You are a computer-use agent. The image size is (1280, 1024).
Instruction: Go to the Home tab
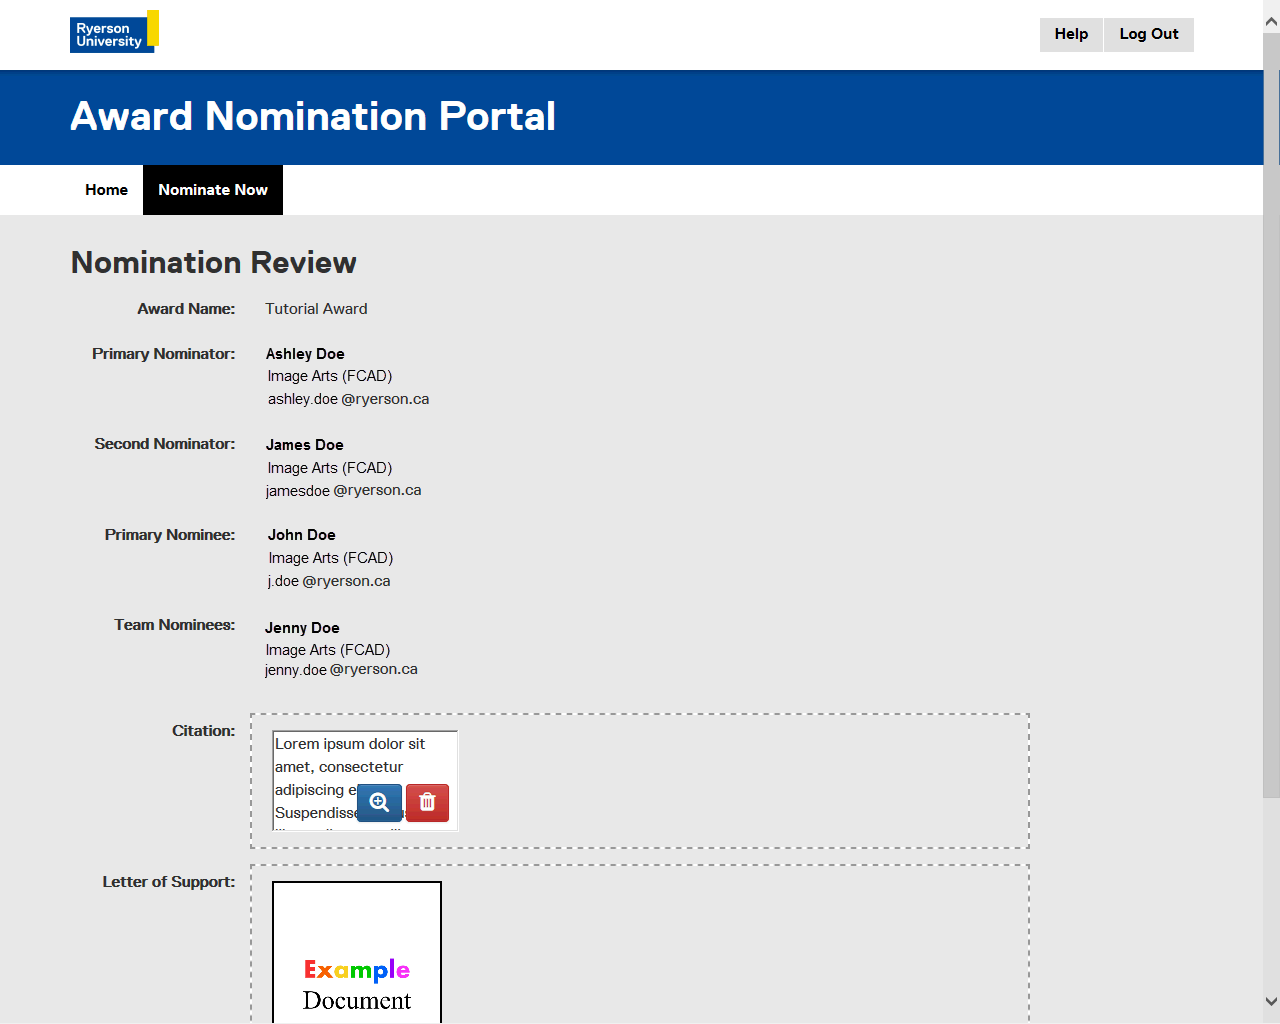coord(106,190)
